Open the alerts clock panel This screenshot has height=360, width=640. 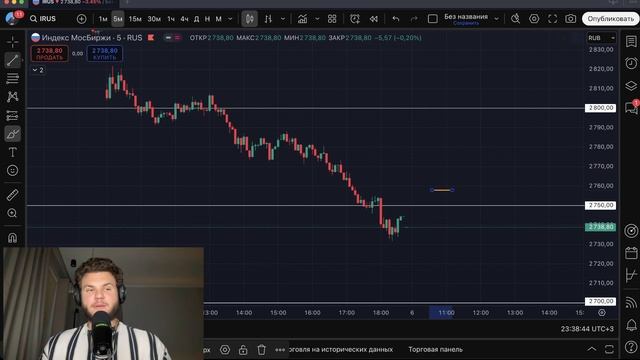pos(631,63)
